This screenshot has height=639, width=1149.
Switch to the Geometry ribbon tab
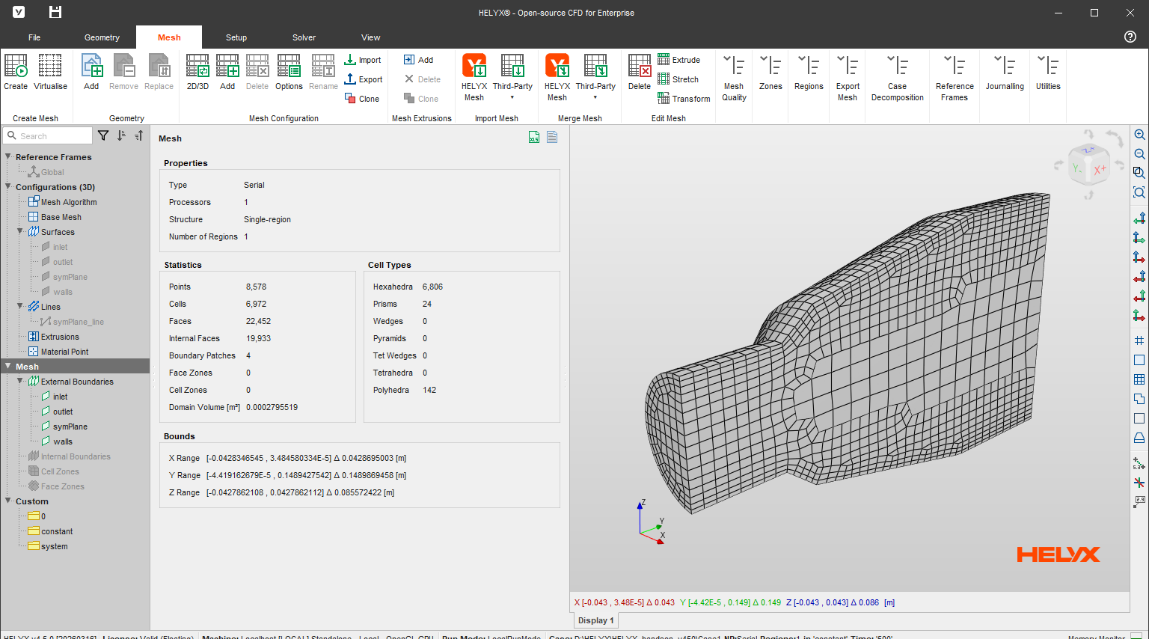tap(102, 37)
